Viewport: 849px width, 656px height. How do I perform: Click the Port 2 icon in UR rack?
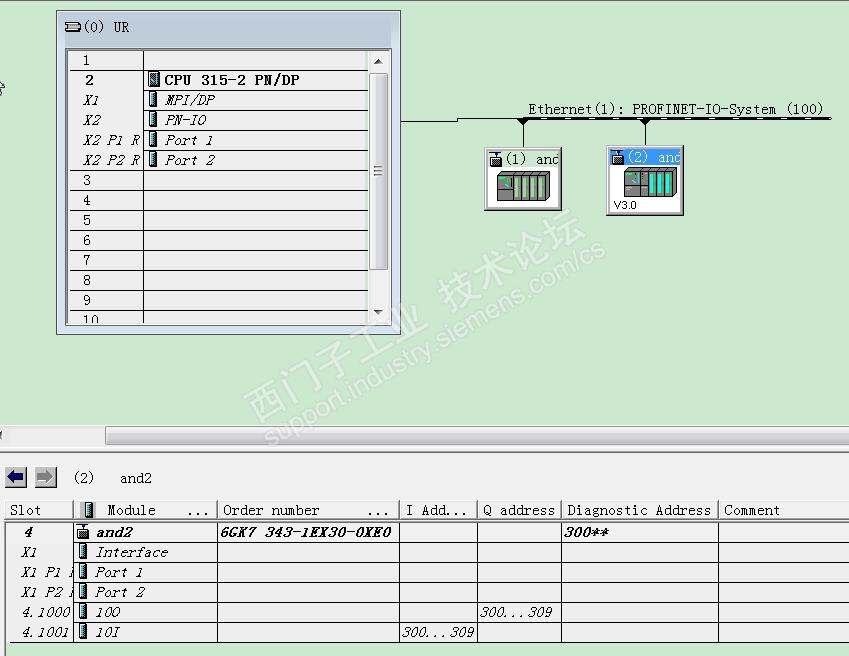[x=153, y=160]
